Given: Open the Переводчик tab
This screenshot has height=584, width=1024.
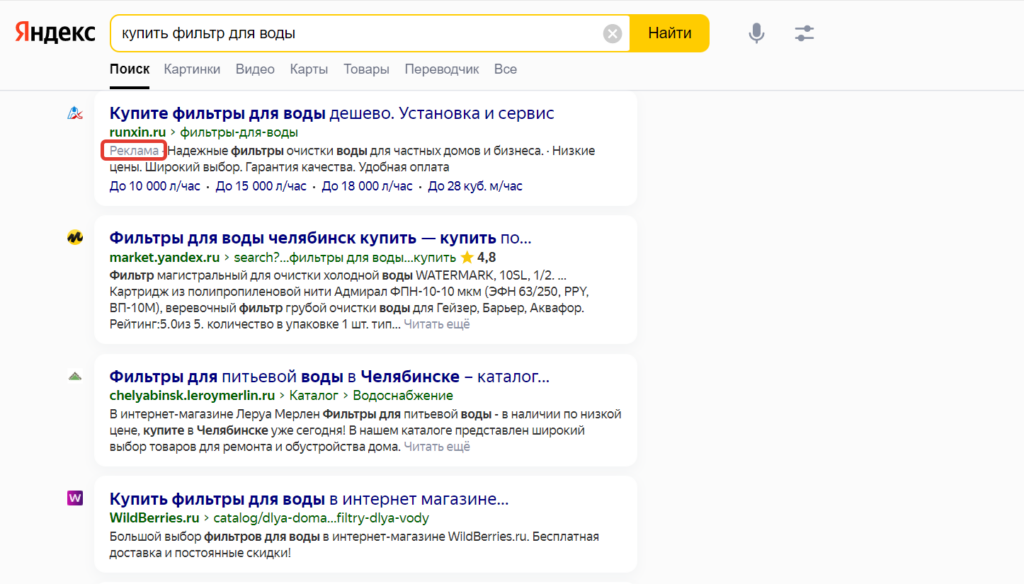Looking at the screenshot, I should point(441,69).
